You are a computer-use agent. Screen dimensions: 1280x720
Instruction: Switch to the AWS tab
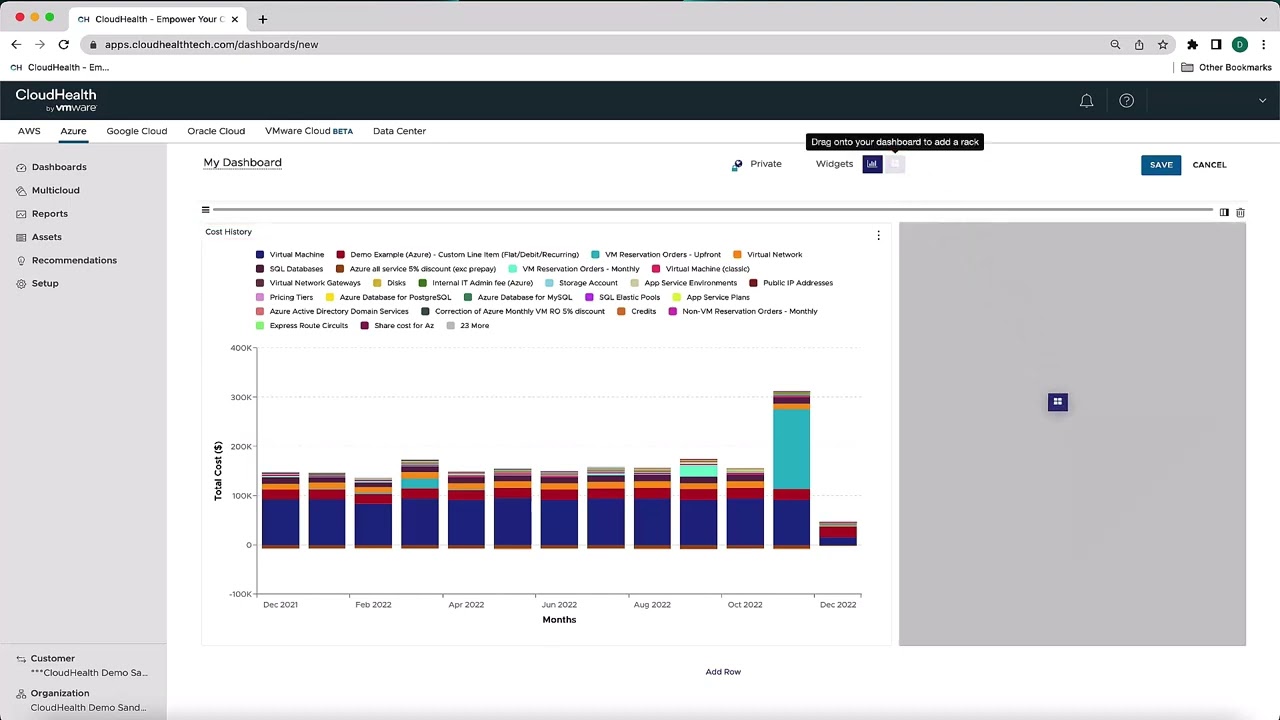(x=29, y=131)
